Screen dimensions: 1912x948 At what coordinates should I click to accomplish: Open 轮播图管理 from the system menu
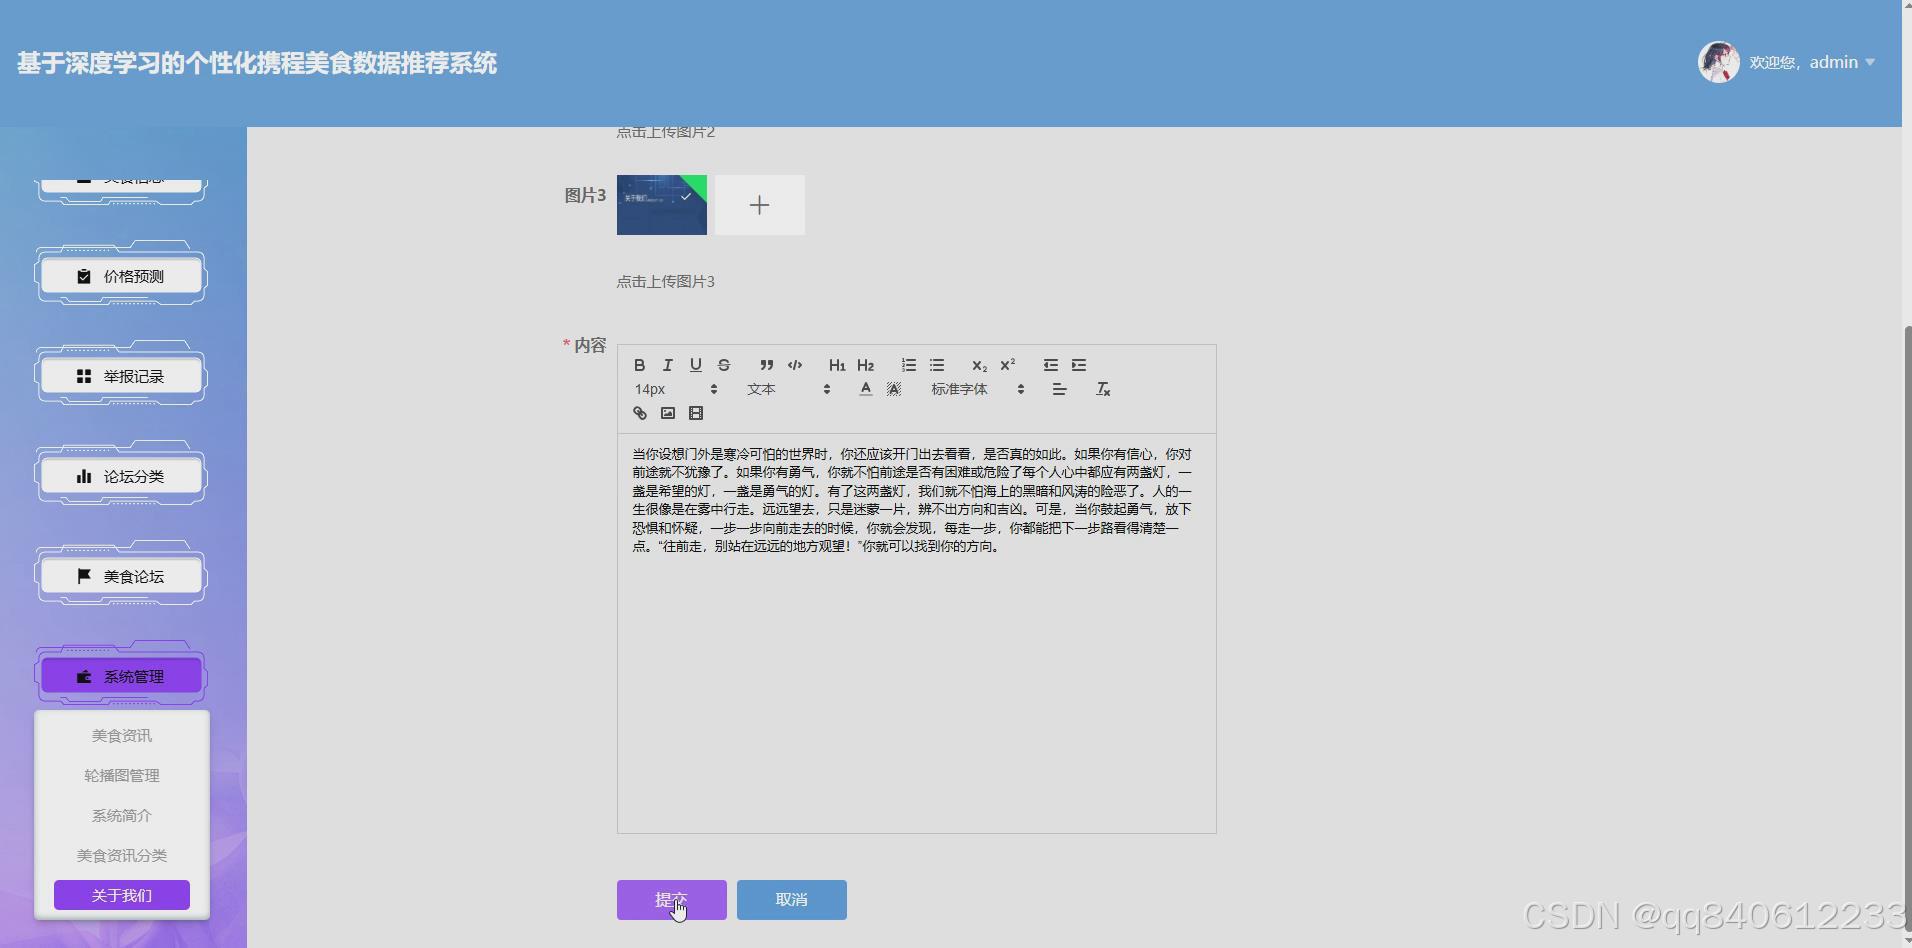(x=121, y=775)
